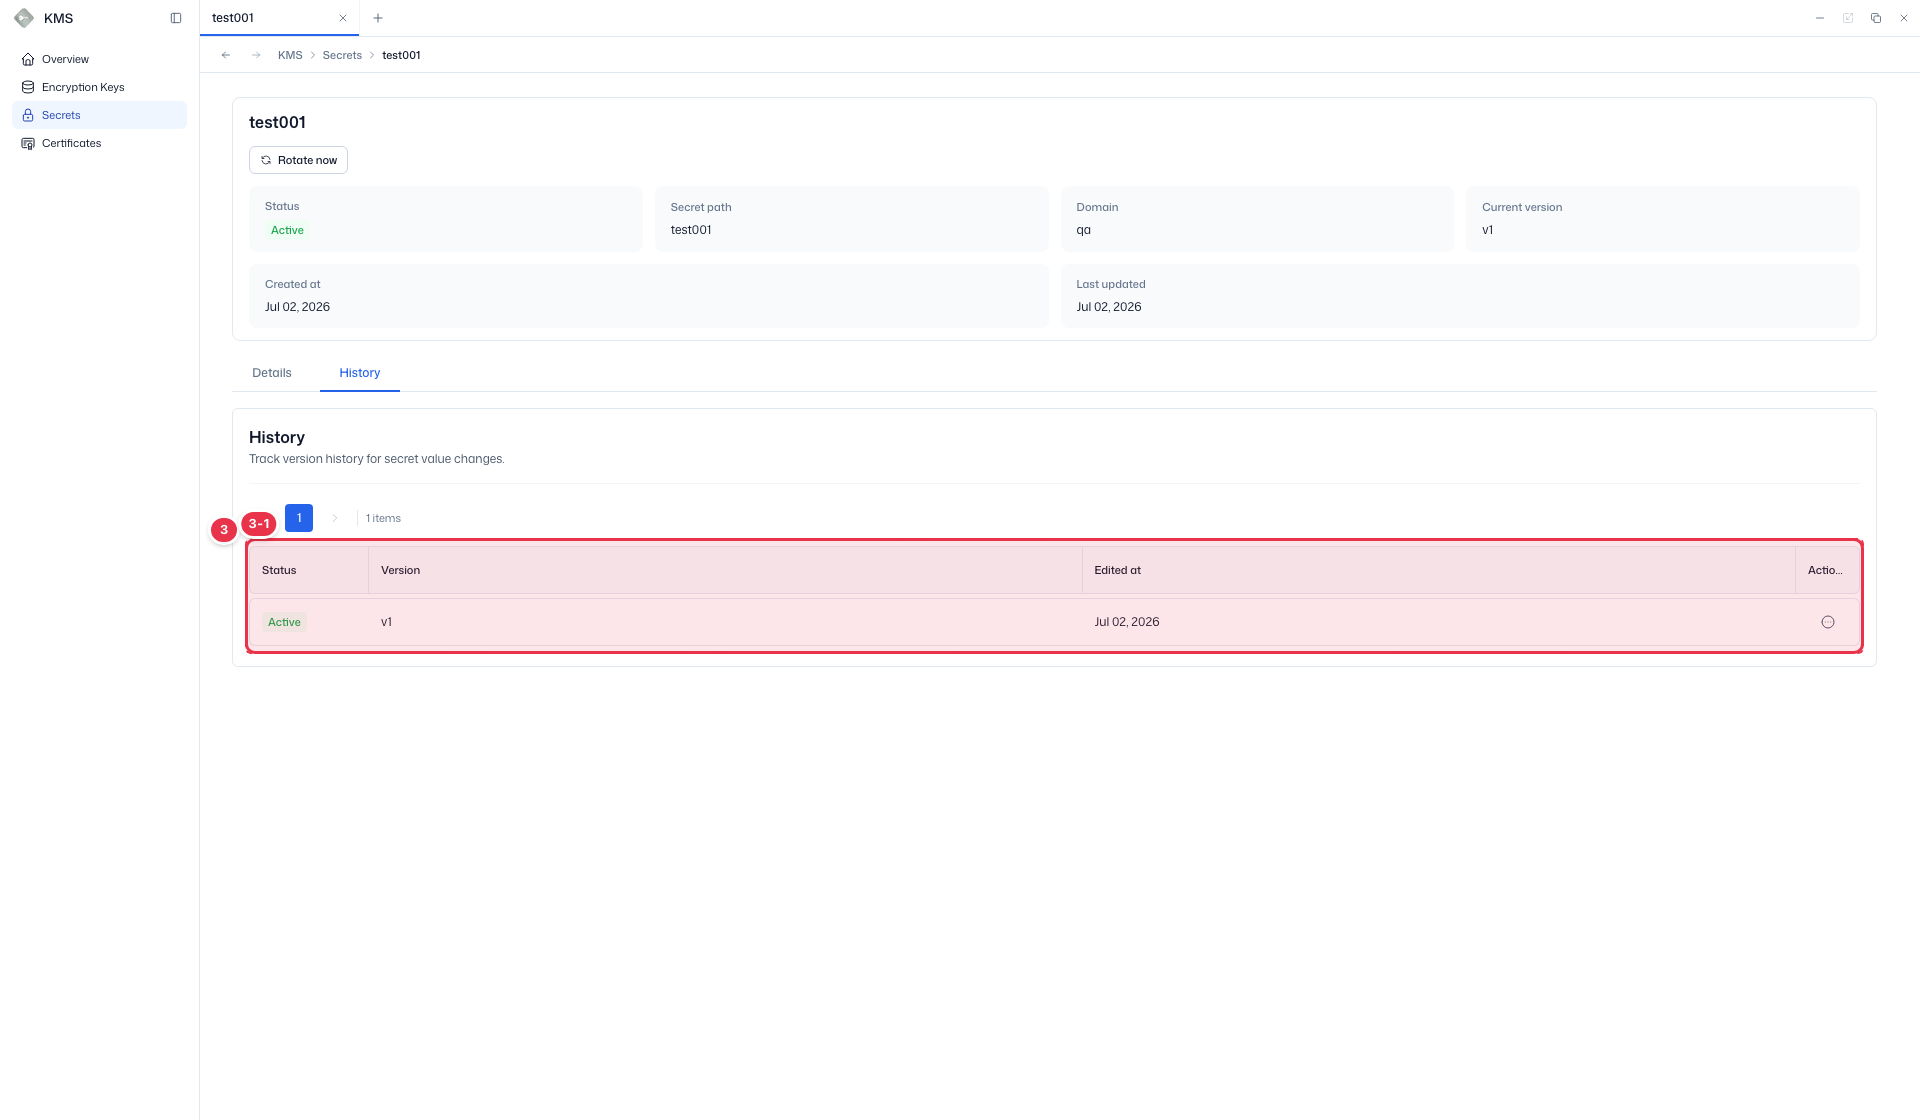
Task: Open Overview in the sidebar
Action: tap(99, 59)
